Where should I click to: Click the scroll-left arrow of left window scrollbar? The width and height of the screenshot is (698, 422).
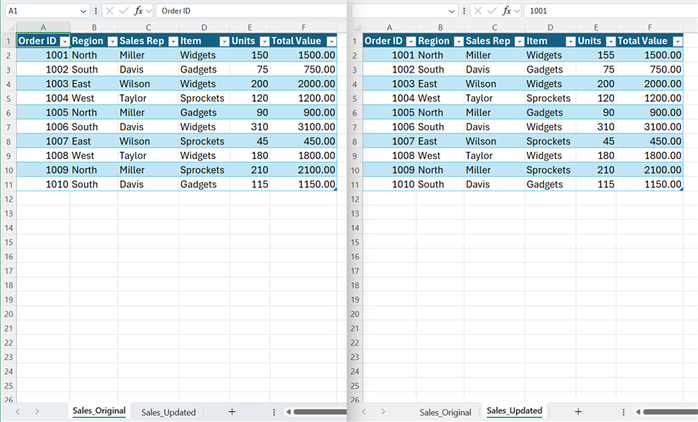coord(288,412)
